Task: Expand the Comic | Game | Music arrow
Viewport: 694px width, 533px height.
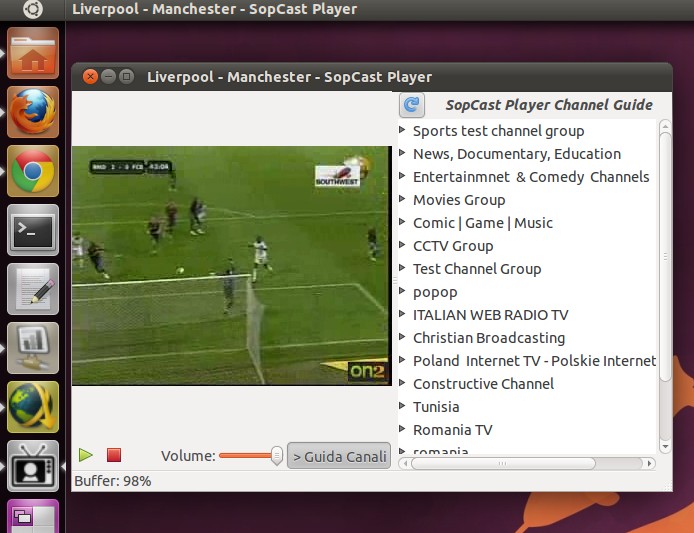Action: tap(402, 221)
